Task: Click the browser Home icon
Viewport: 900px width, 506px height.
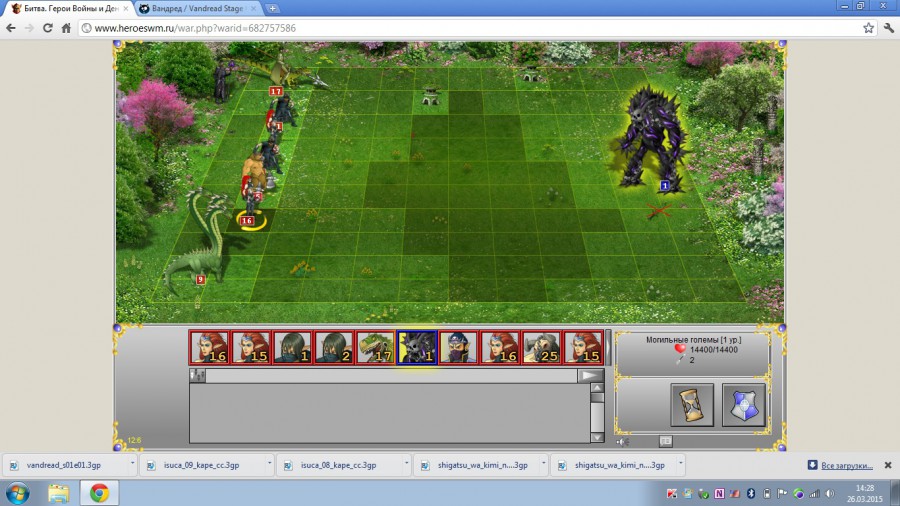Action: pyautogui.click(x=66, y=28)
